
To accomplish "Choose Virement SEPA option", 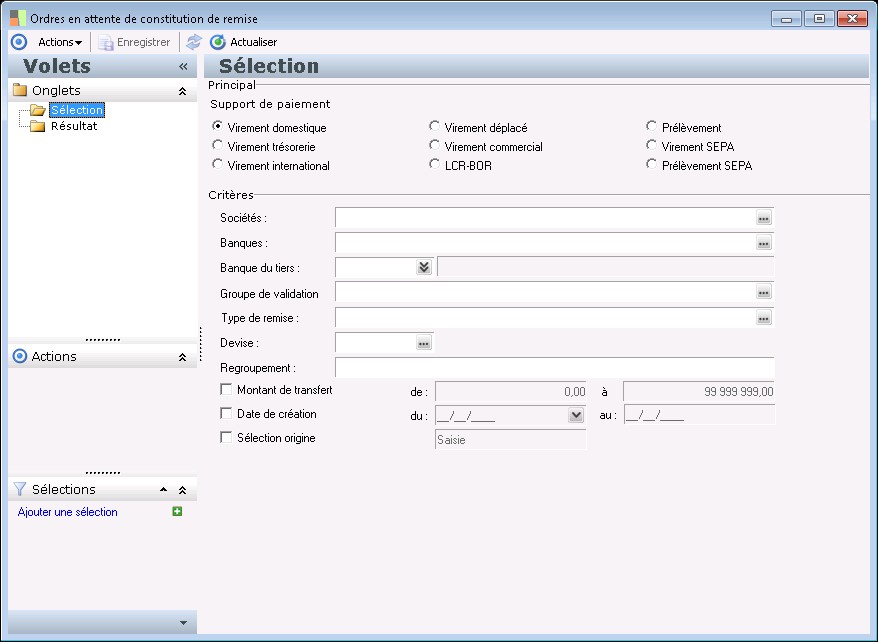I will tap(651, 146).
